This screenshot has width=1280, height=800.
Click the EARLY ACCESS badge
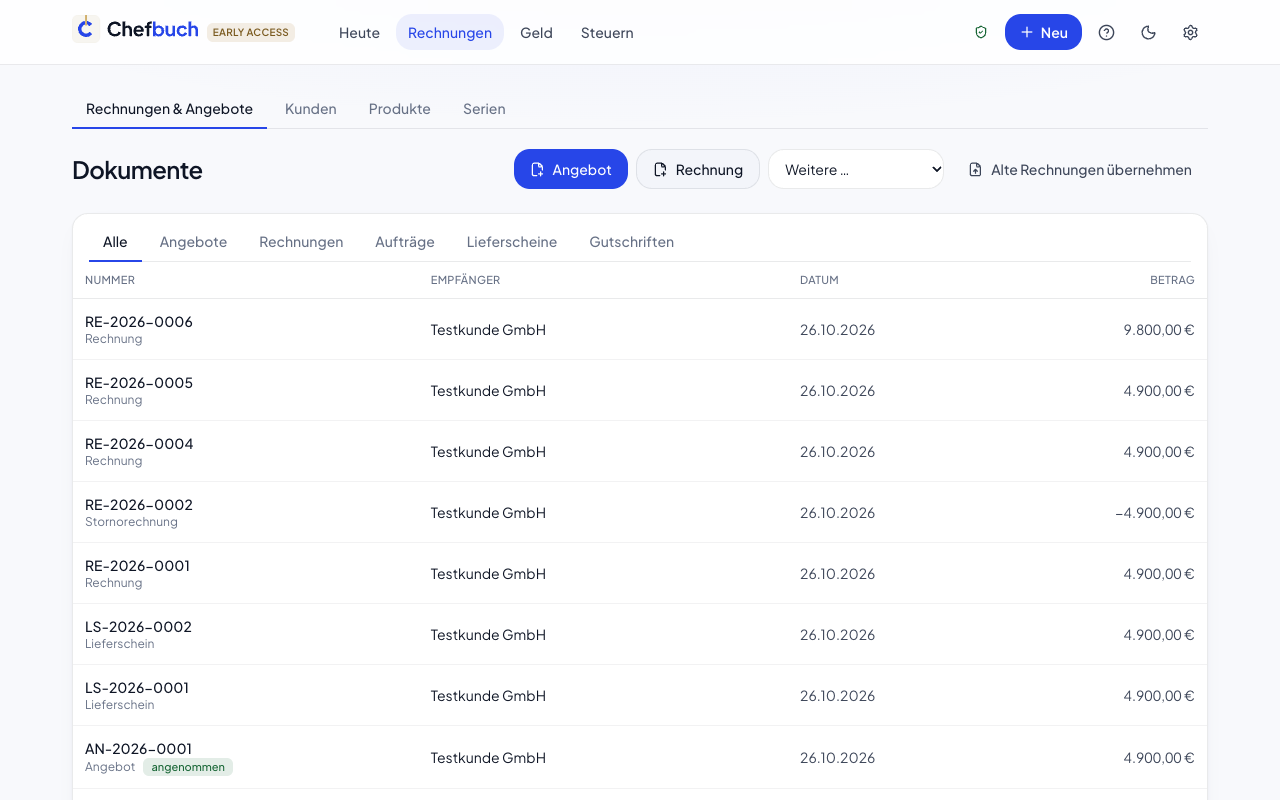[x=251, y=32]
